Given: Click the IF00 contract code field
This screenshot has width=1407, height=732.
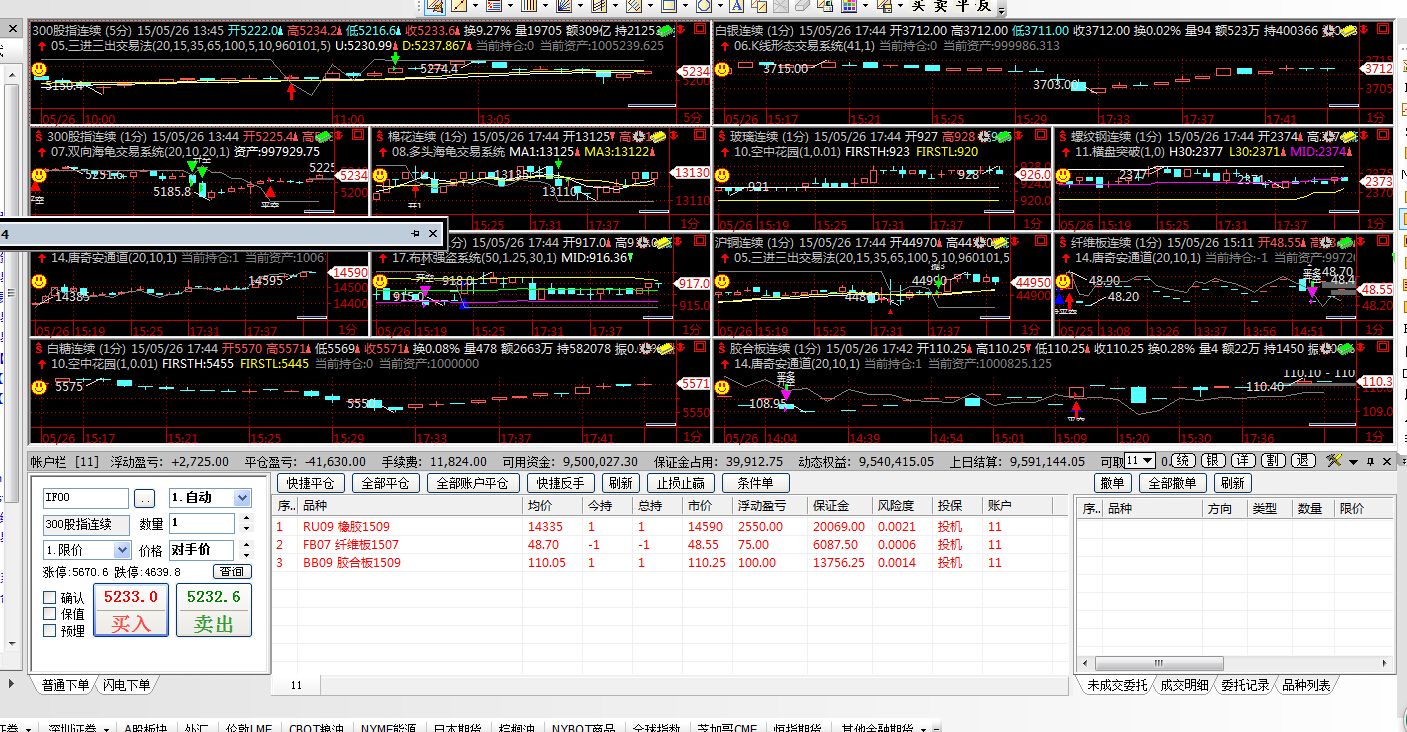Looking at the screenshot, I should tap(86, 498).
